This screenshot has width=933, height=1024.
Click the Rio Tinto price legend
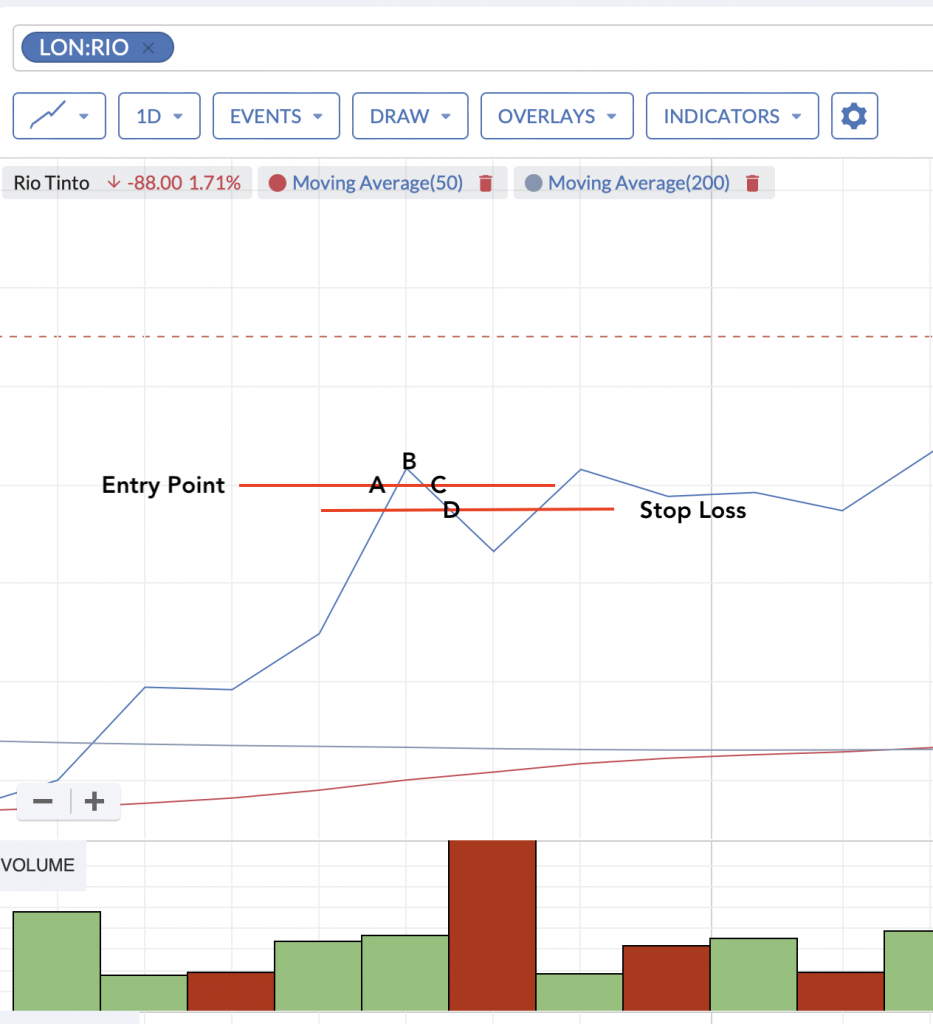click(126, 183)
